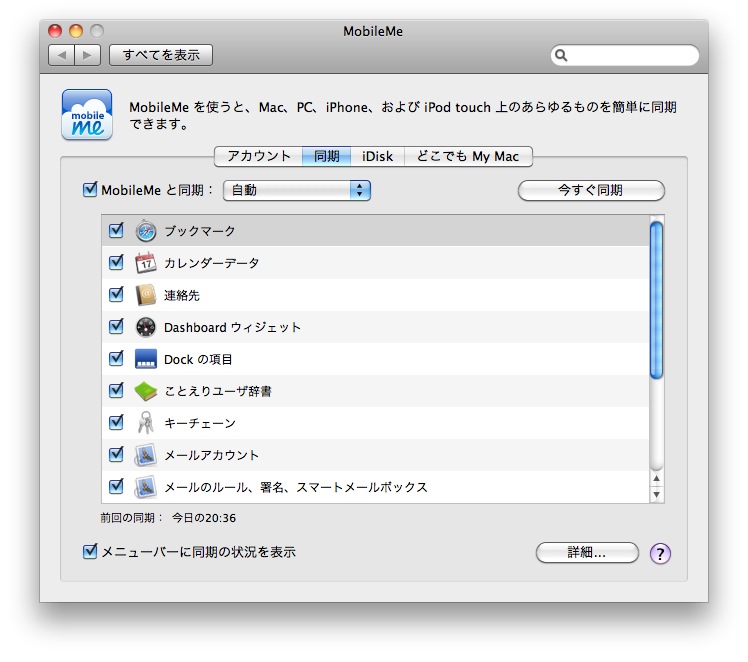This screenshot has height=662, width=748.
Task: Open the 自動 sync interval dropdown
Action: pyautogui.click(x=297, y=190)
